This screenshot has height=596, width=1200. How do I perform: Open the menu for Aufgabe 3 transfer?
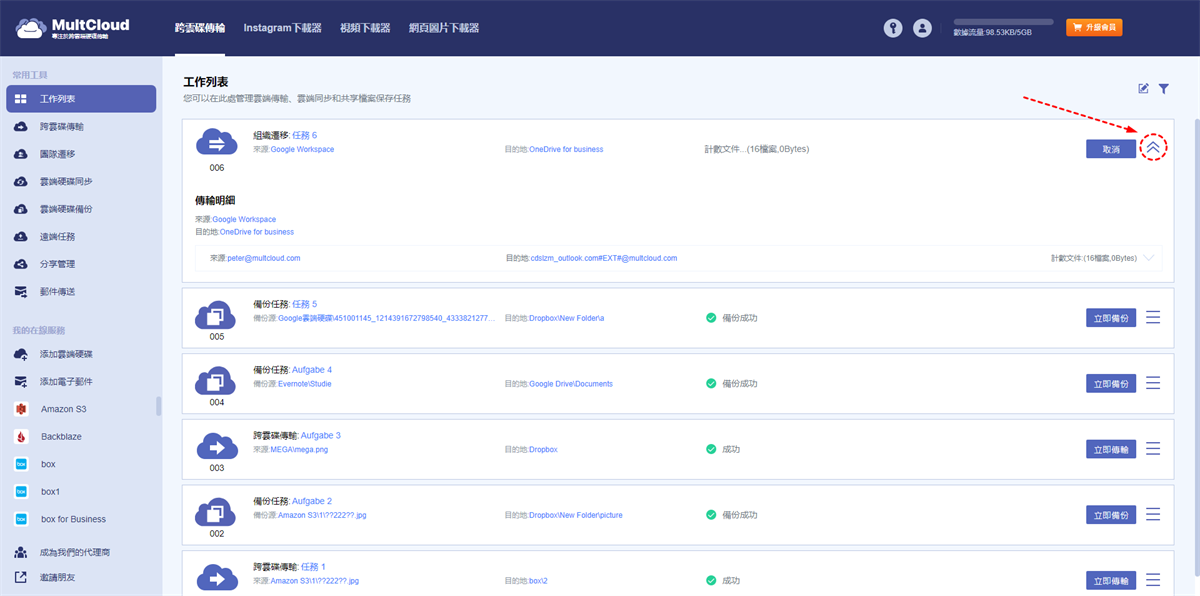pyautogui.click(x=1153, y=449)
